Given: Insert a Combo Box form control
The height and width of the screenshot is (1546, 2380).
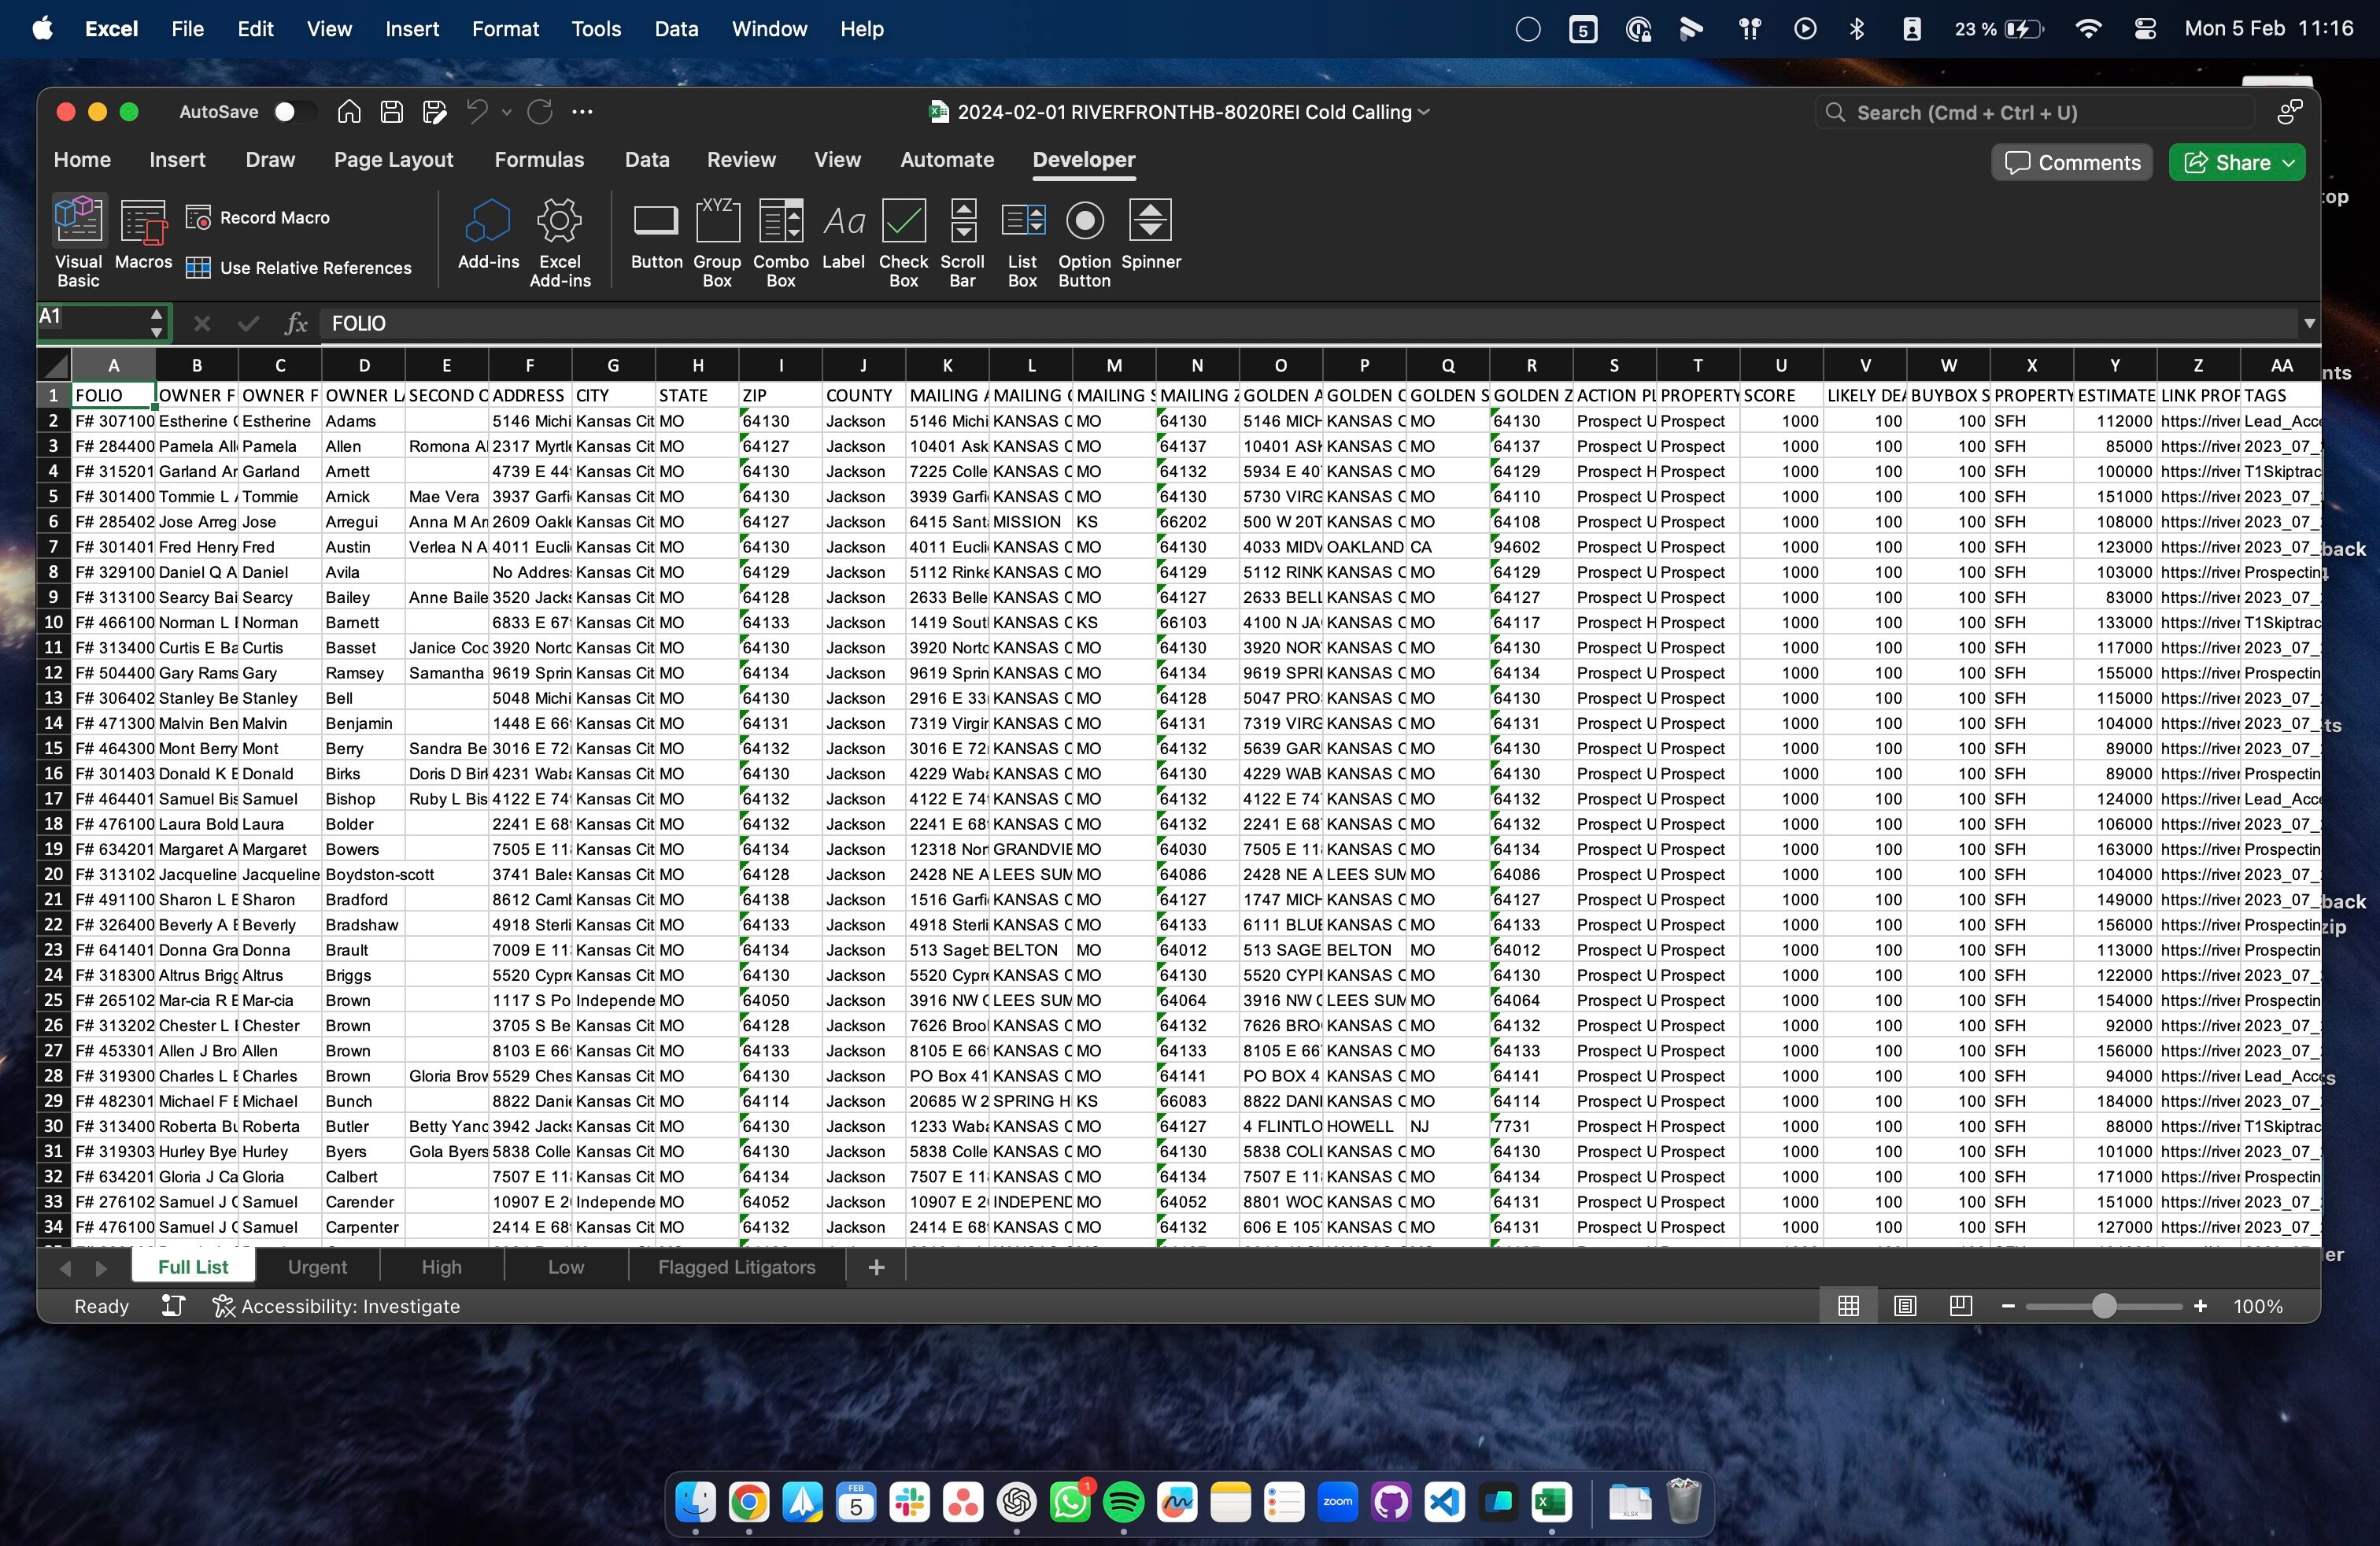Looking at the screenshot, I should click(780, 241).
